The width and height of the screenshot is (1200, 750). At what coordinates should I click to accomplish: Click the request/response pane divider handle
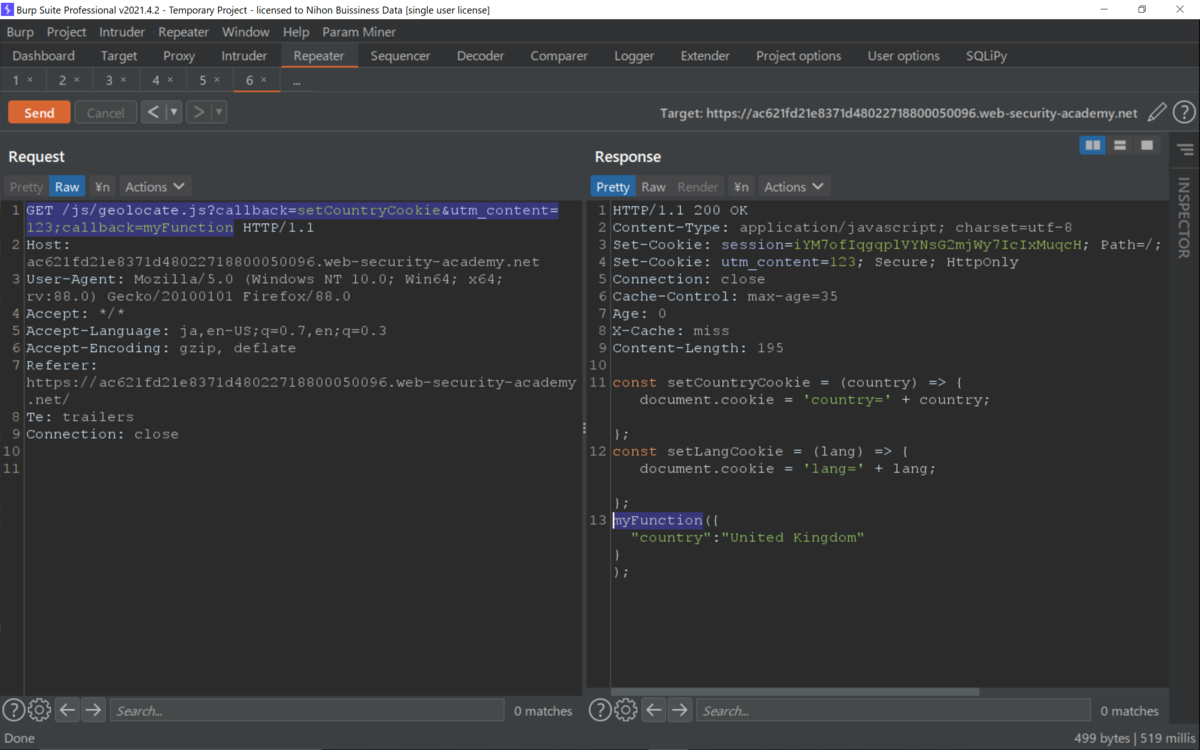coord(585,428)
